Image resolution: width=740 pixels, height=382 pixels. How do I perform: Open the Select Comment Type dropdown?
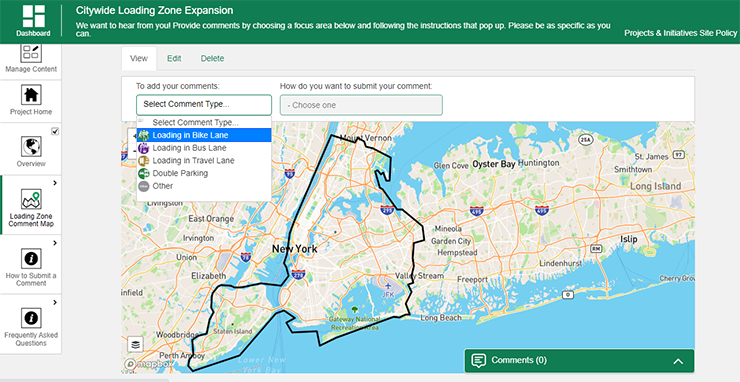click(x=204, y=105)
